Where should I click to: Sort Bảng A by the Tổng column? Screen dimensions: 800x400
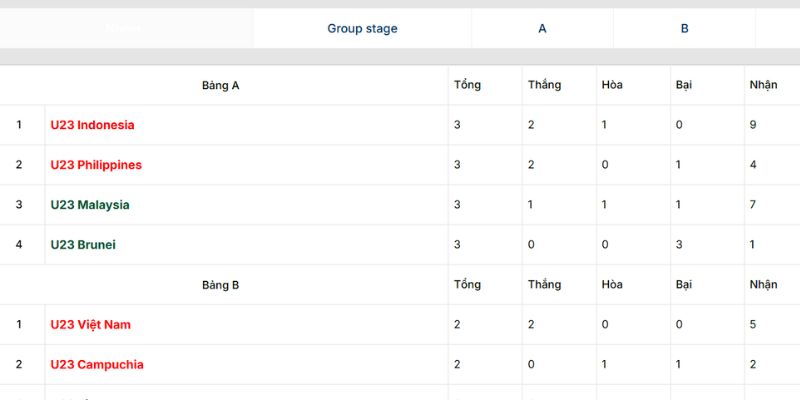coord(467,85)
